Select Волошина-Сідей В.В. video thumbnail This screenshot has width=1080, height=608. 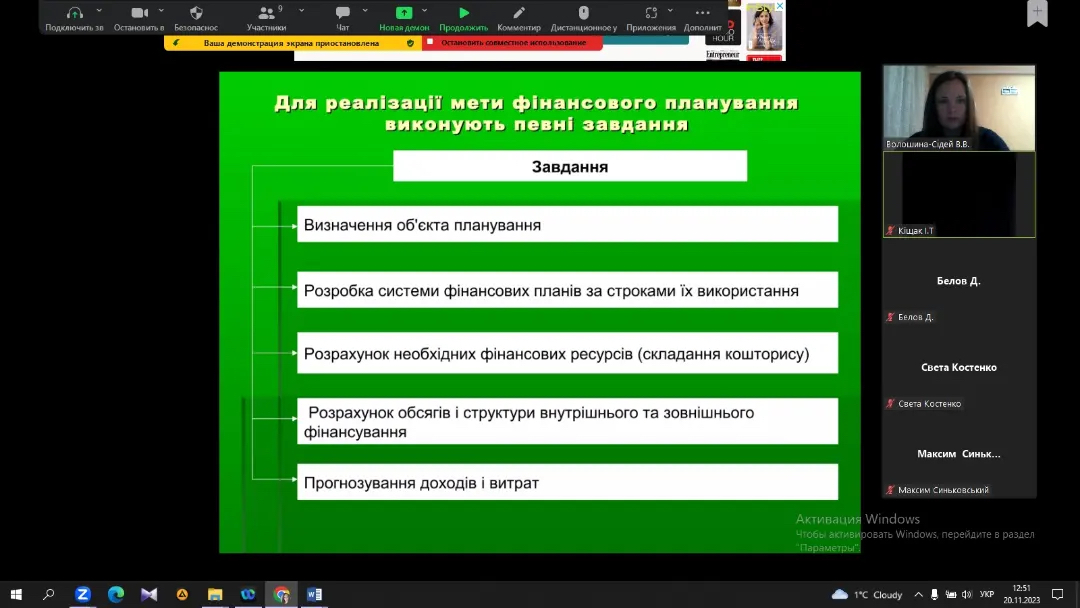[958, 107]
